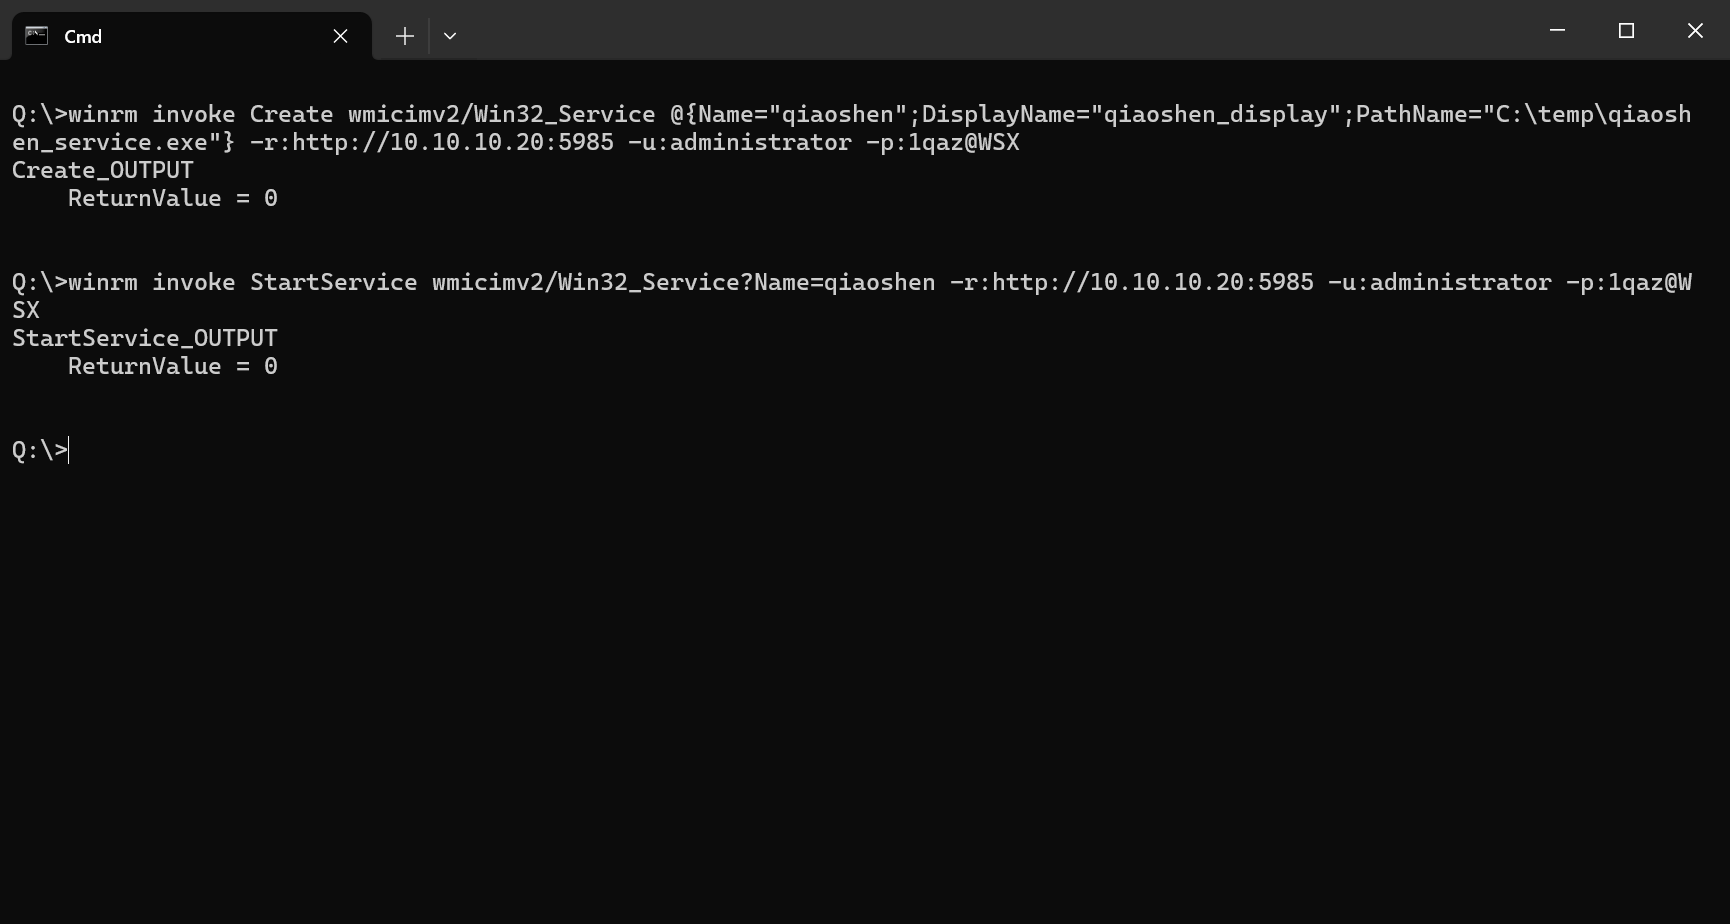Expand the new tab profiles dropdown
Screen dimensions: 1730x924
(450, 36)
